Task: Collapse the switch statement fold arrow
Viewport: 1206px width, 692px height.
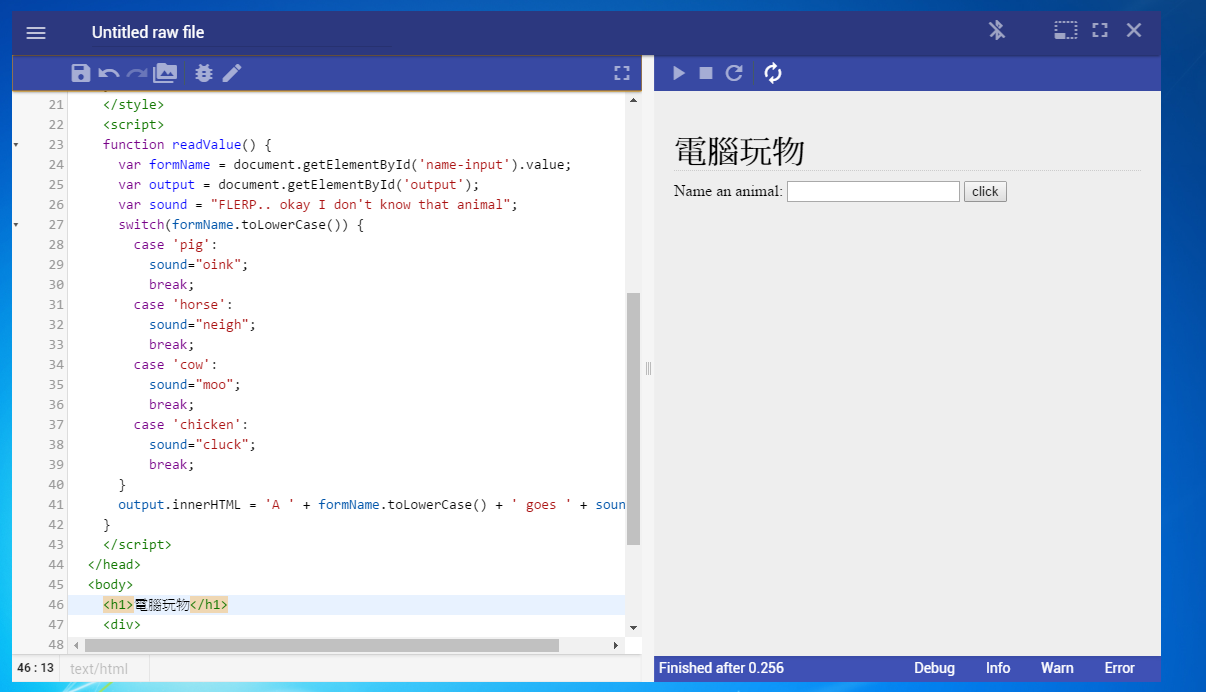Action: coord(14,224)
